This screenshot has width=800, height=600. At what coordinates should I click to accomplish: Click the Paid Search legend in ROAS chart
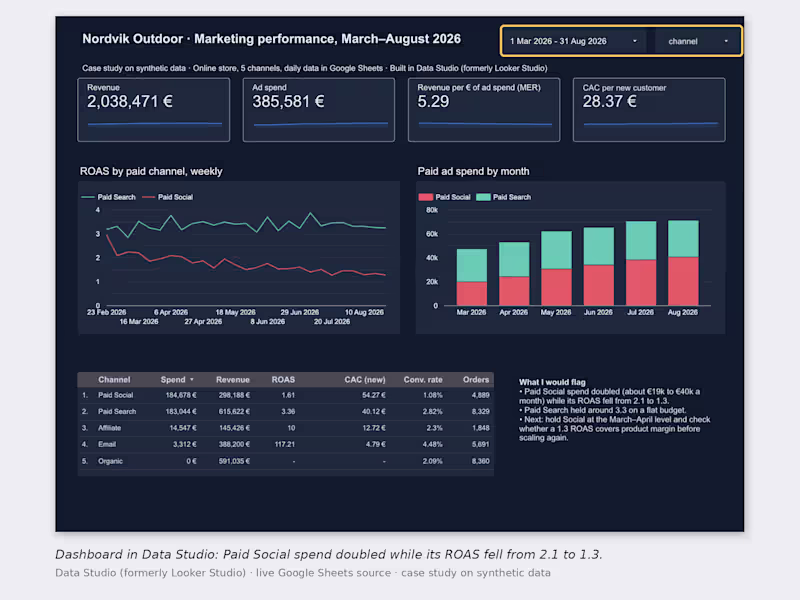109,197
